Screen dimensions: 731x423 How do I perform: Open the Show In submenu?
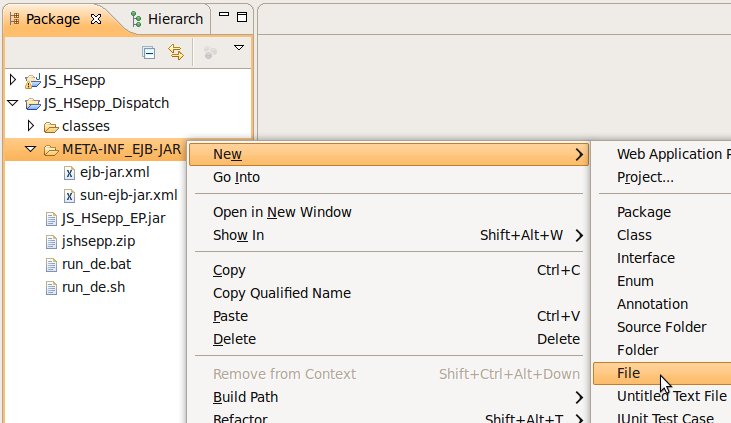pyautogui.click(x=238, y=235)
